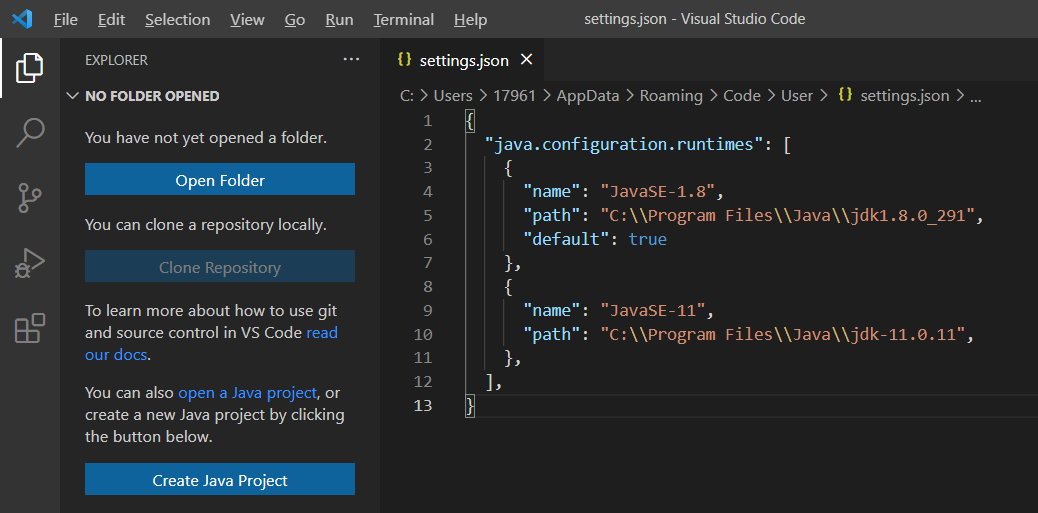Open the Extensions view
The image size is (1038, 513).
point(30,328)
